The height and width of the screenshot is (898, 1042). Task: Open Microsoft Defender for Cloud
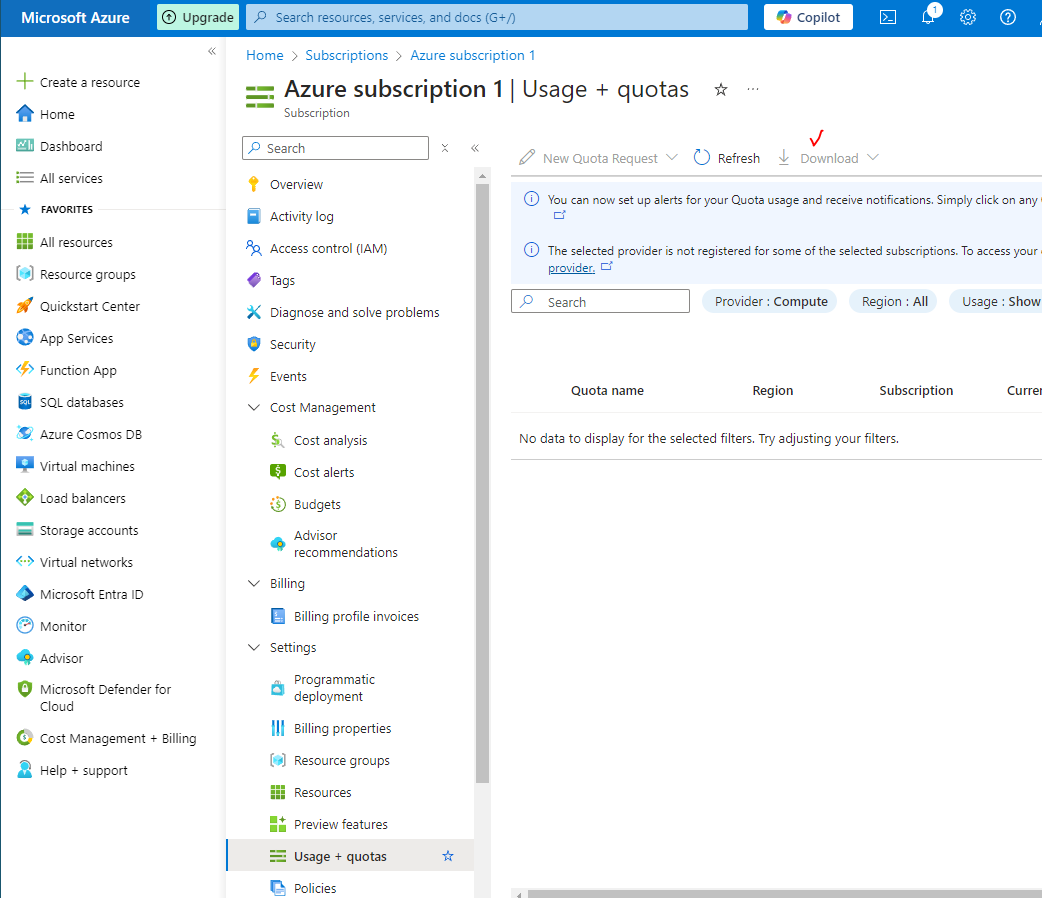[x=105, y=698]
